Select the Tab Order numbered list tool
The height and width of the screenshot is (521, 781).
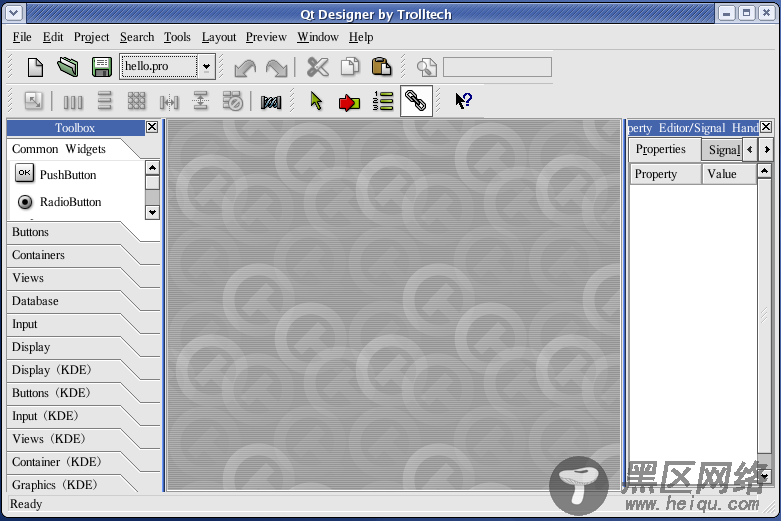coord(383,101)
